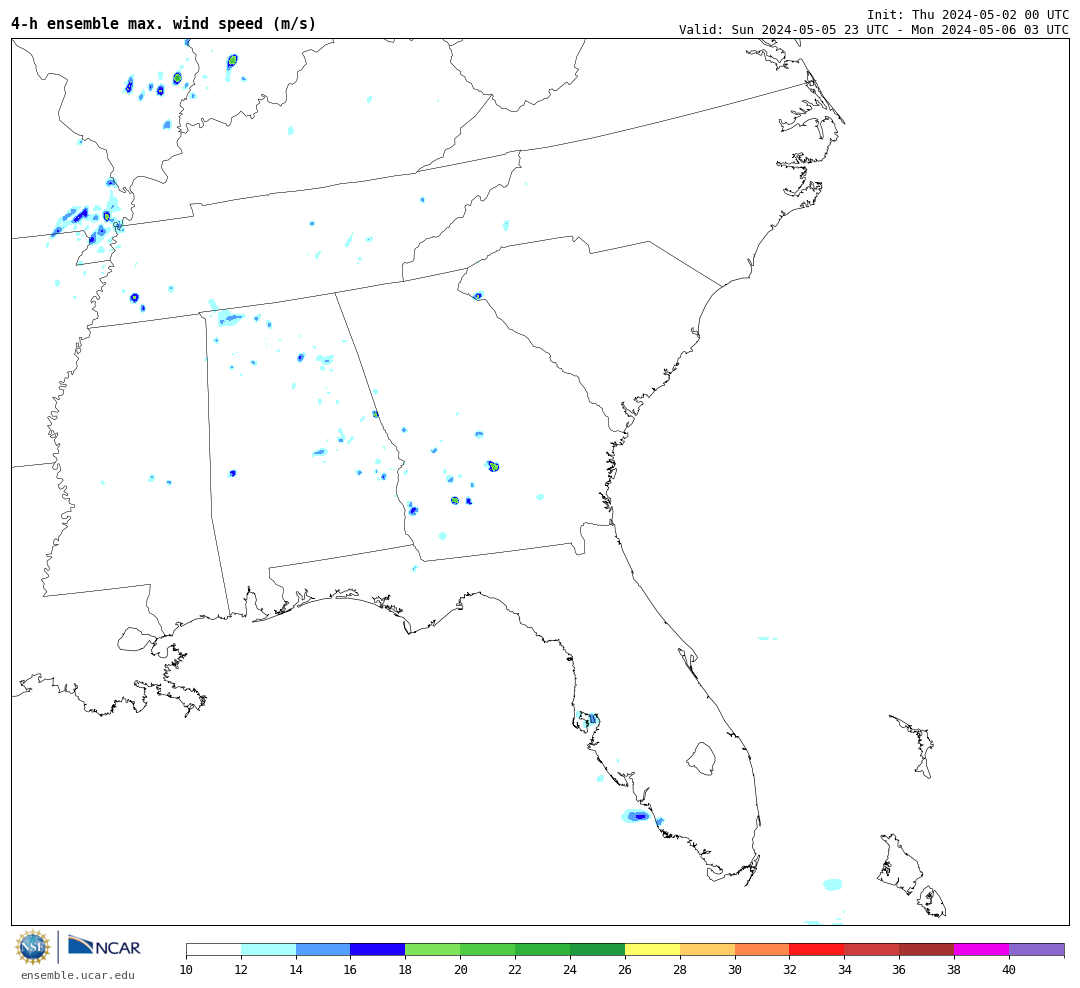1080x988 pixels.
Task: Click the dark green 24-26 colorbar segment
Action: pyautogui.click(x=597, y=950)
